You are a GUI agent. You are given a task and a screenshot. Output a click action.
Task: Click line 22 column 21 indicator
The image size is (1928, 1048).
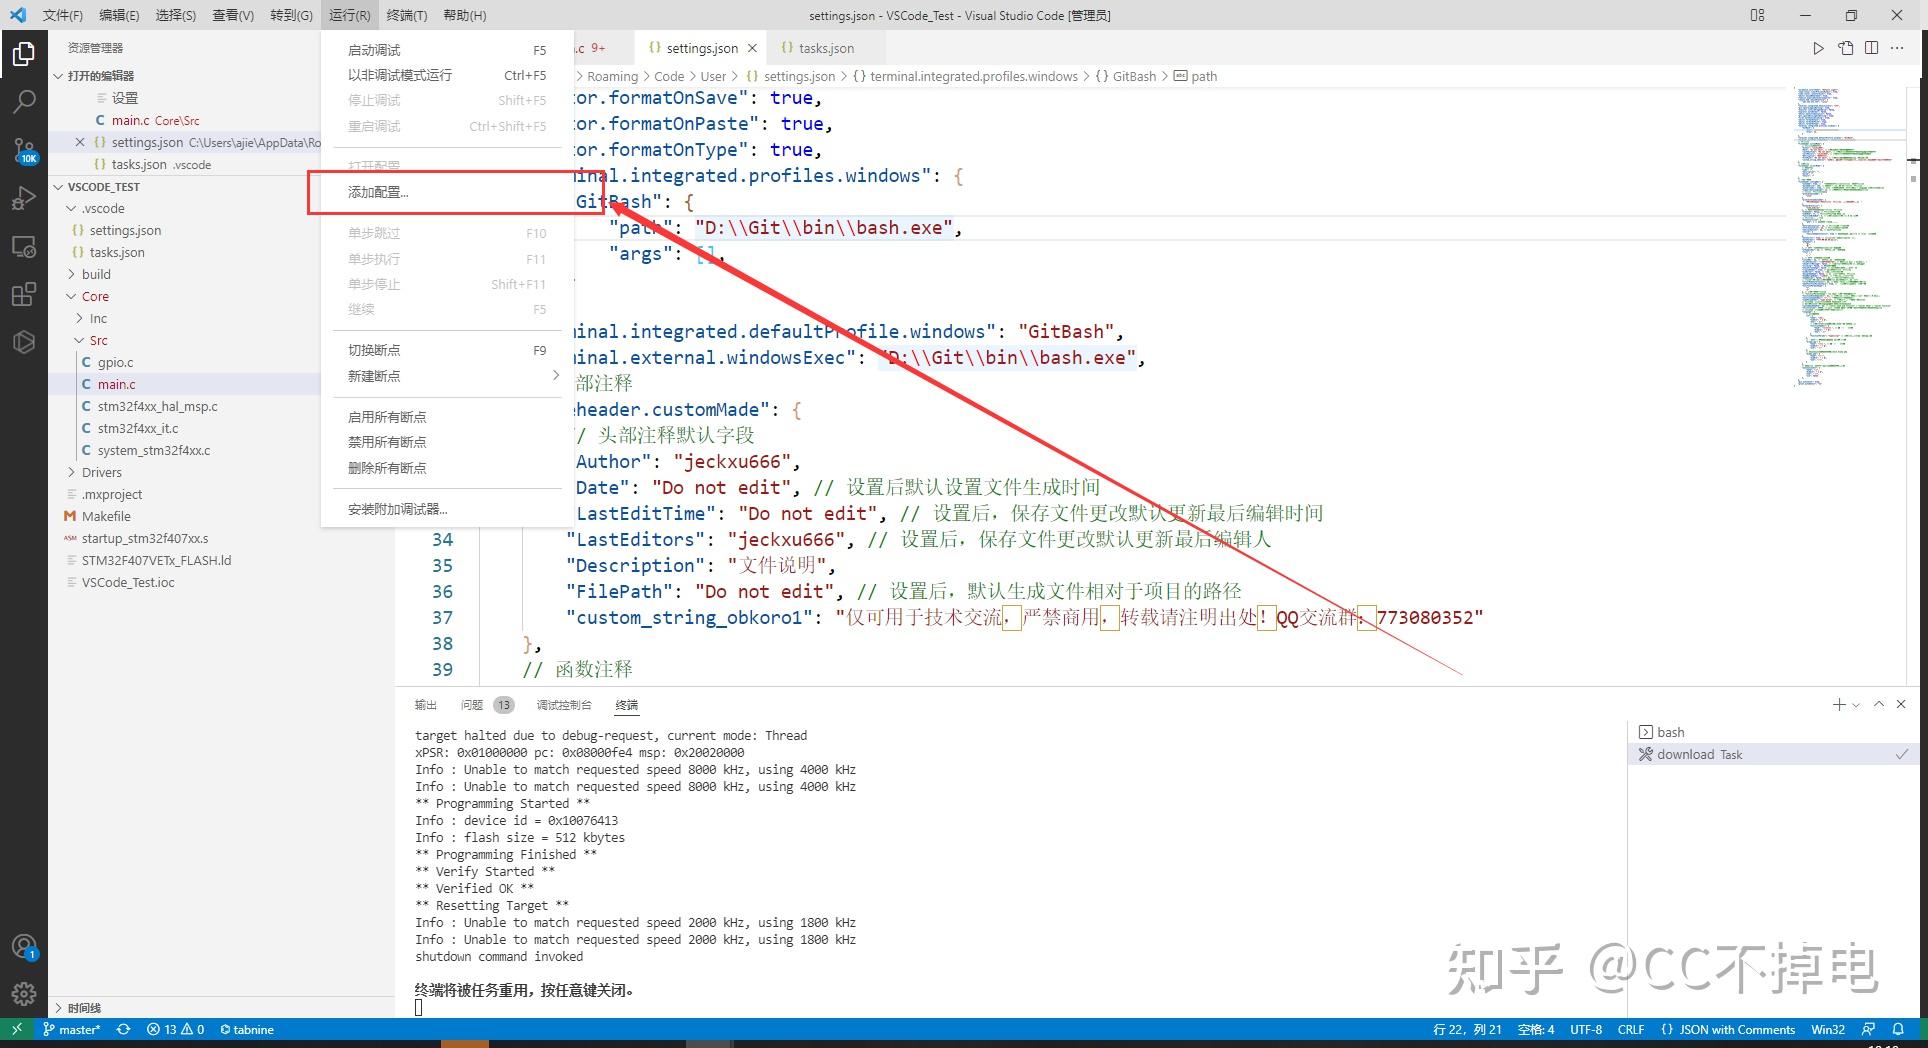click(1468, 1029)
